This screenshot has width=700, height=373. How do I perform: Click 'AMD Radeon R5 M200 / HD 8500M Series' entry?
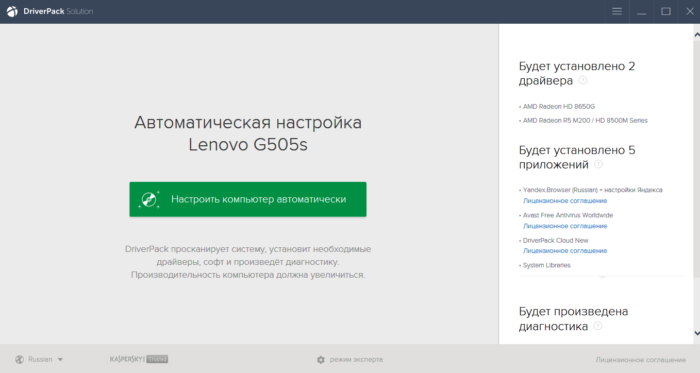pyautogui.click(x=585, y=120)
